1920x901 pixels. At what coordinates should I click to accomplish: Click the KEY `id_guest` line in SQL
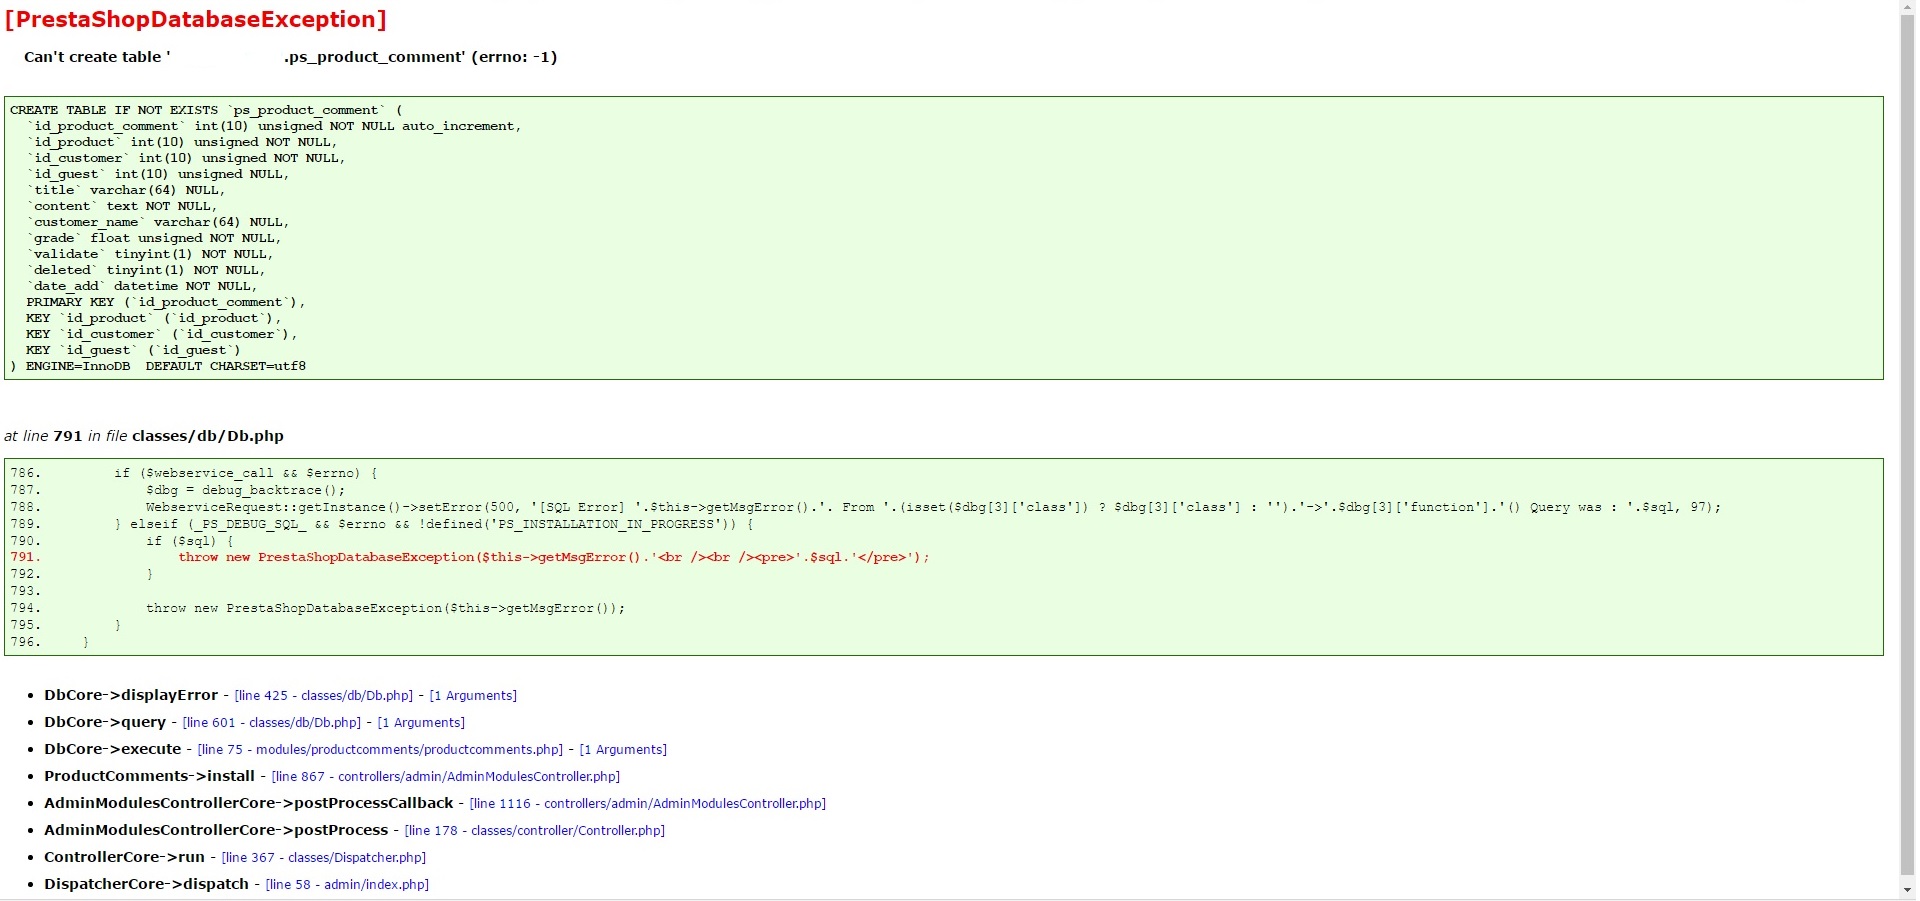pyautogui.click(x=134, y=350)
